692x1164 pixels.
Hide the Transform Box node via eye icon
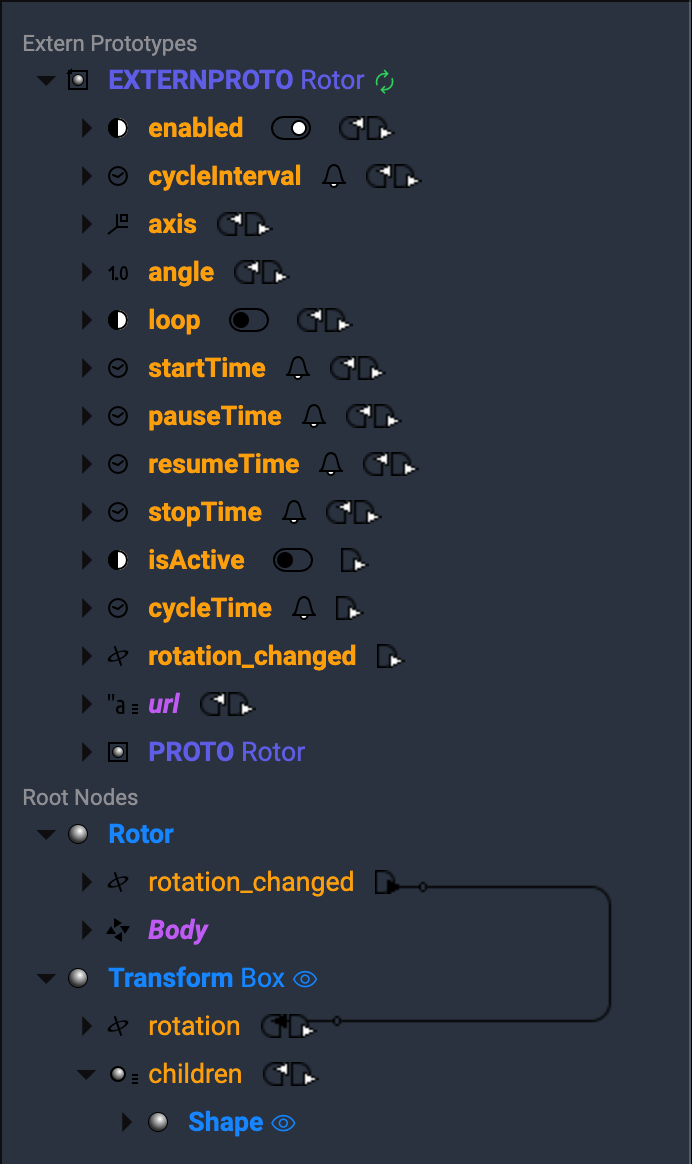coord(305,979)
